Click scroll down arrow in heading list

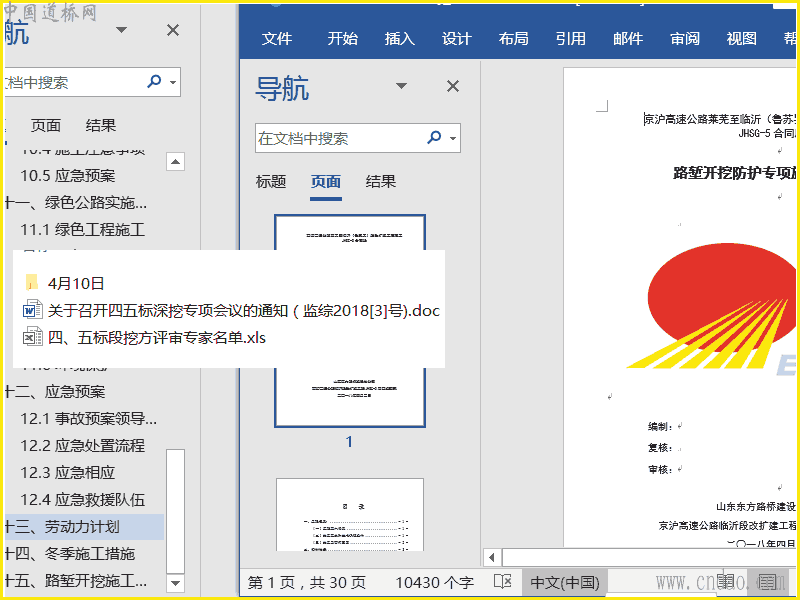pyautogui.click(x=175, y=583)
